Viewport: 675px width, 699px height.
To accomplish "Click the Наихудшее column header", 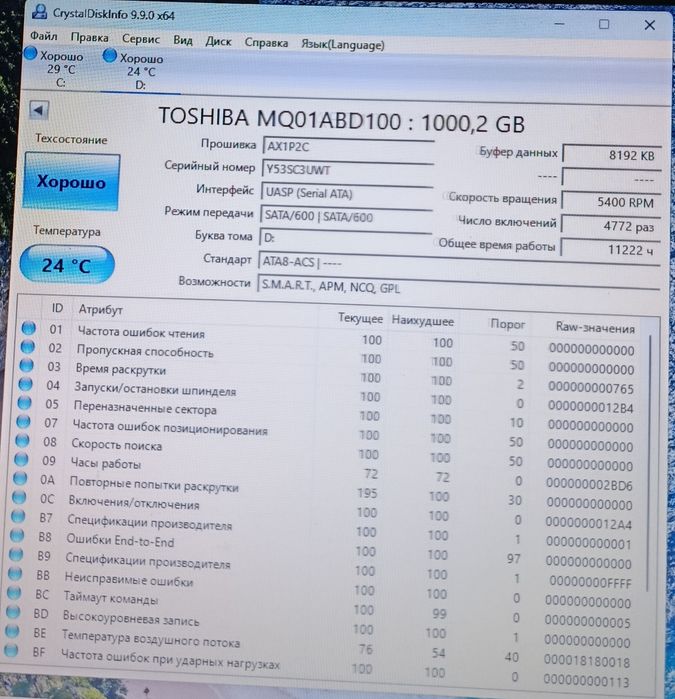I will tap(423, 321).
